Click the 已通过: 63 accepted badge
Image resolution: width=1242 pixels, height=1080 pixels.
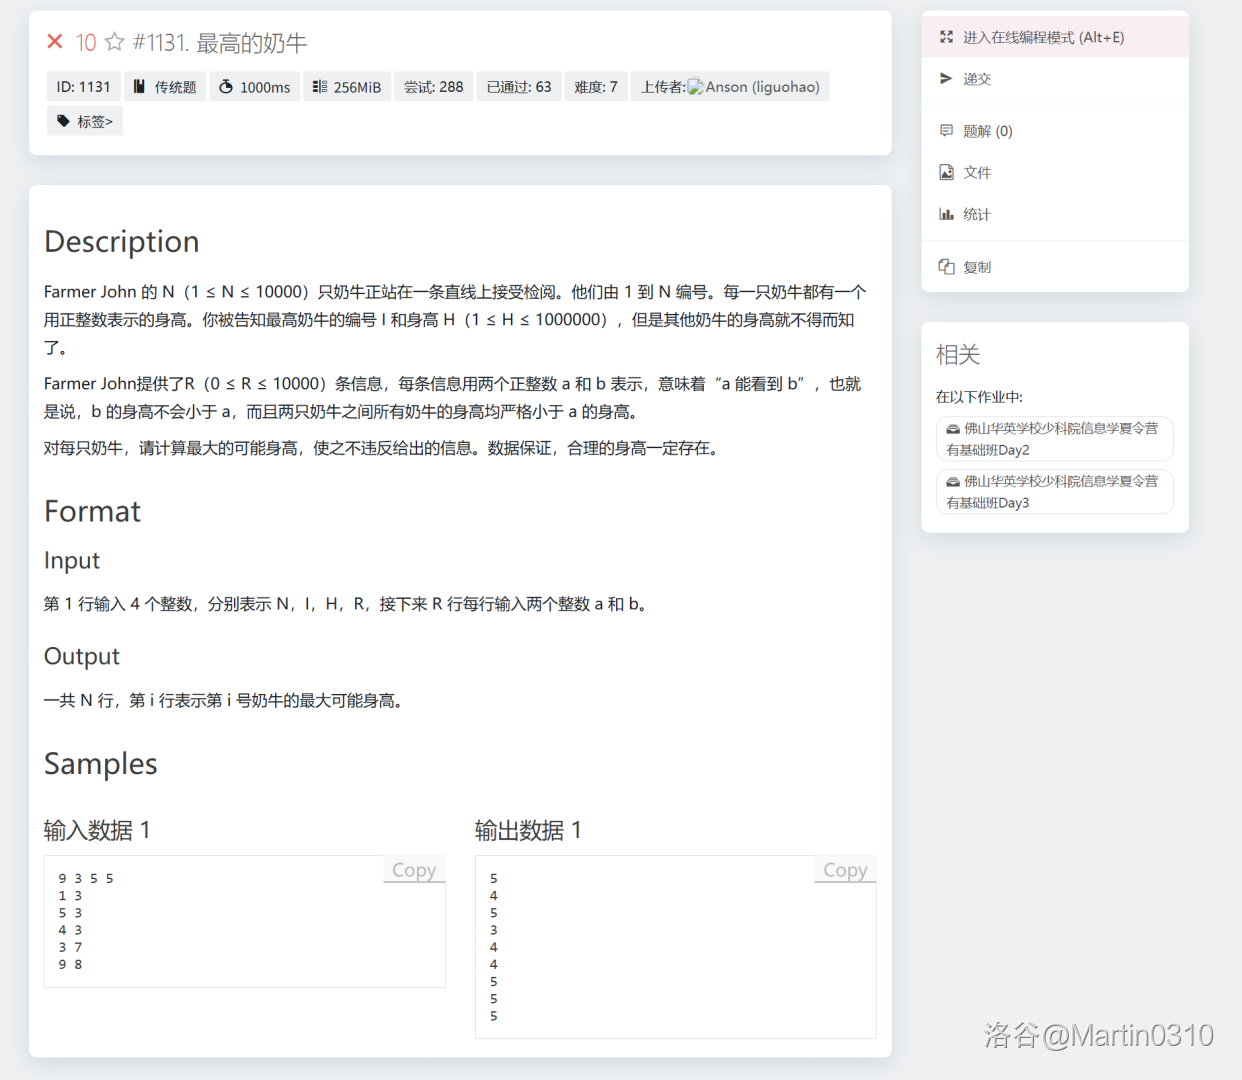[519, 87]
